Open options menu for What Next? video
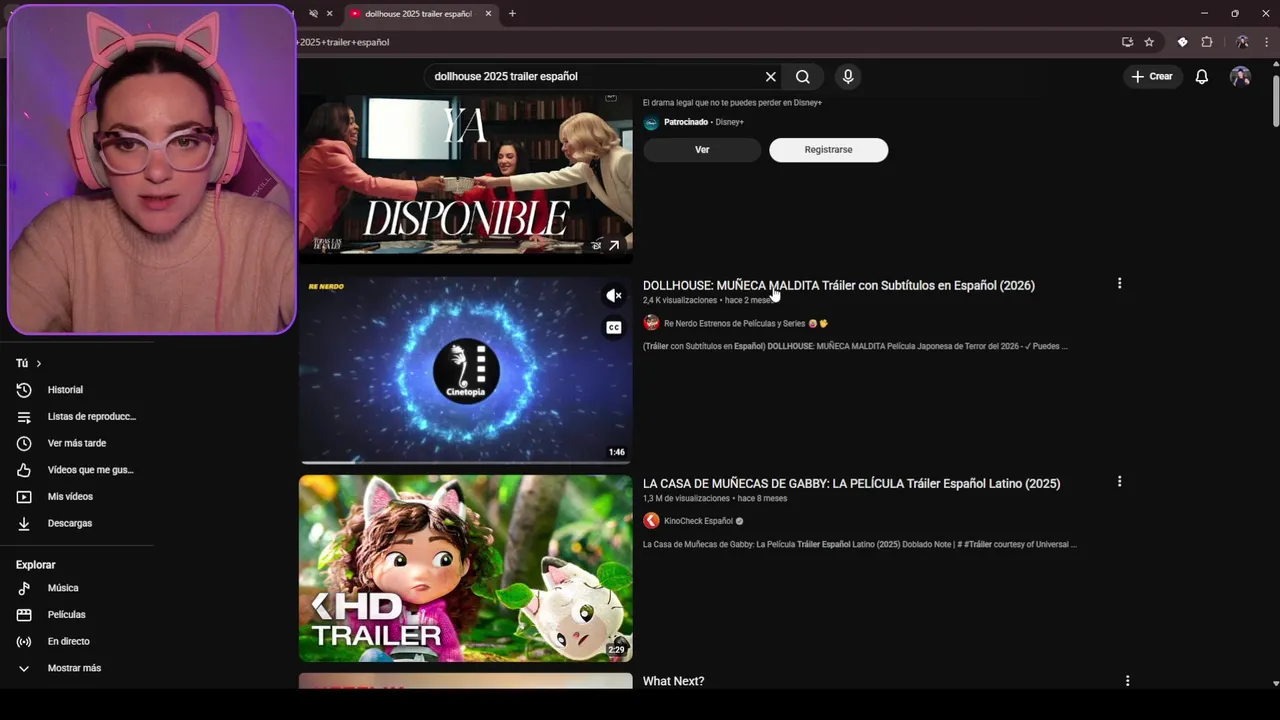This screenshot has width=1280, height=720. (1127, 681)
